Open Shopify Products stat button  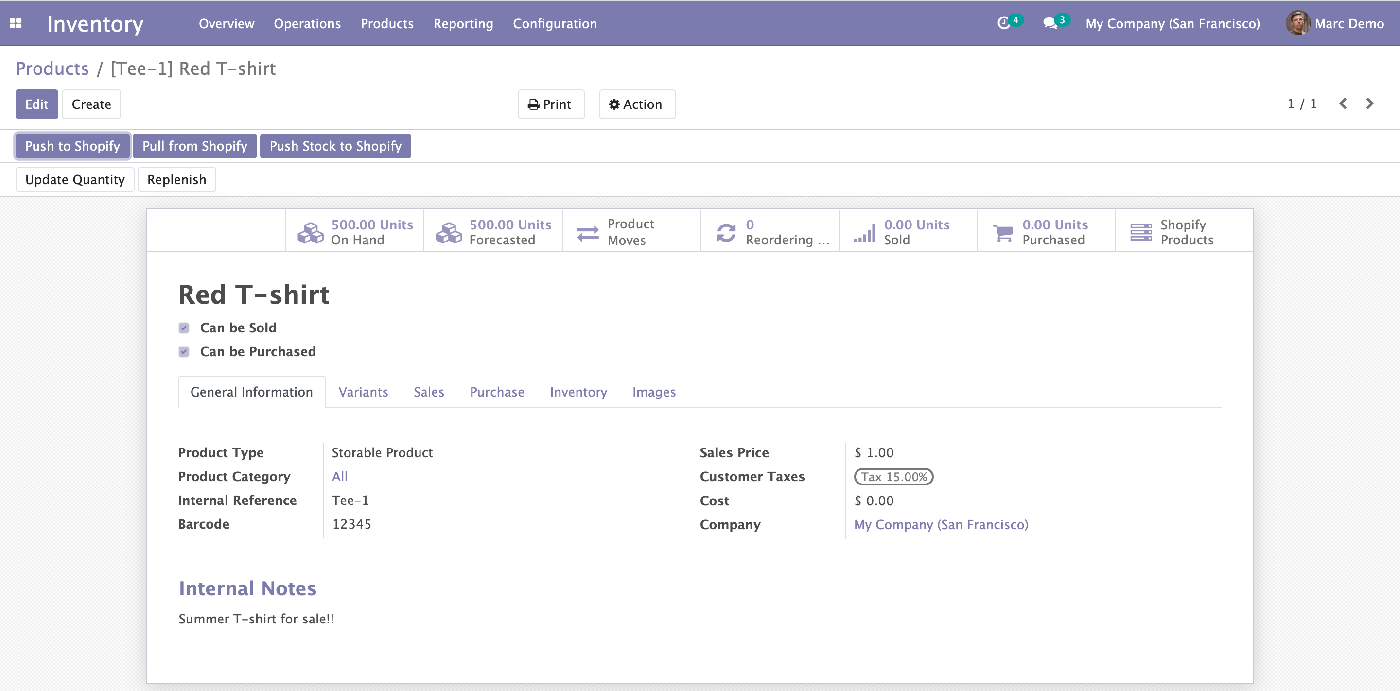pos(1184,232)
